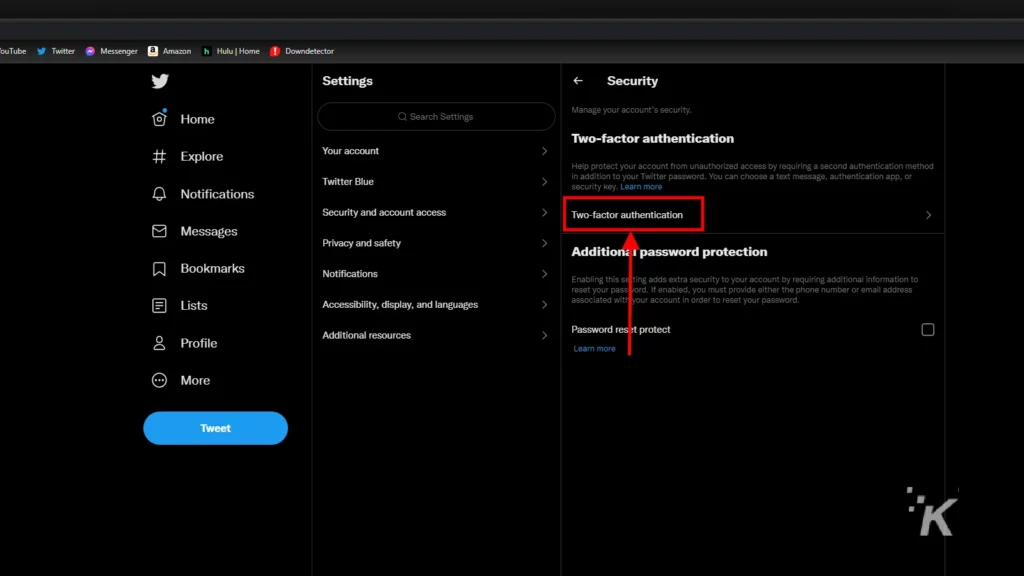The image size is (1024, 576).
Task: Expand Security and account access chevron
Action: [544, 212]
